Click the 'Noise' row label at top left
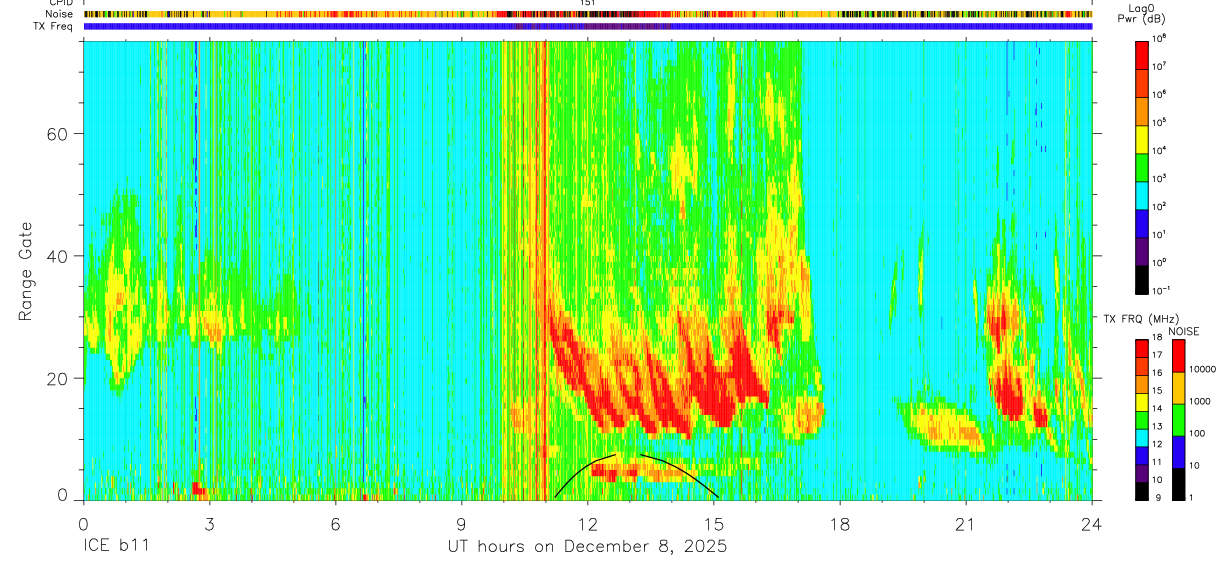The image size is (1228, 567). click(61, 15)
